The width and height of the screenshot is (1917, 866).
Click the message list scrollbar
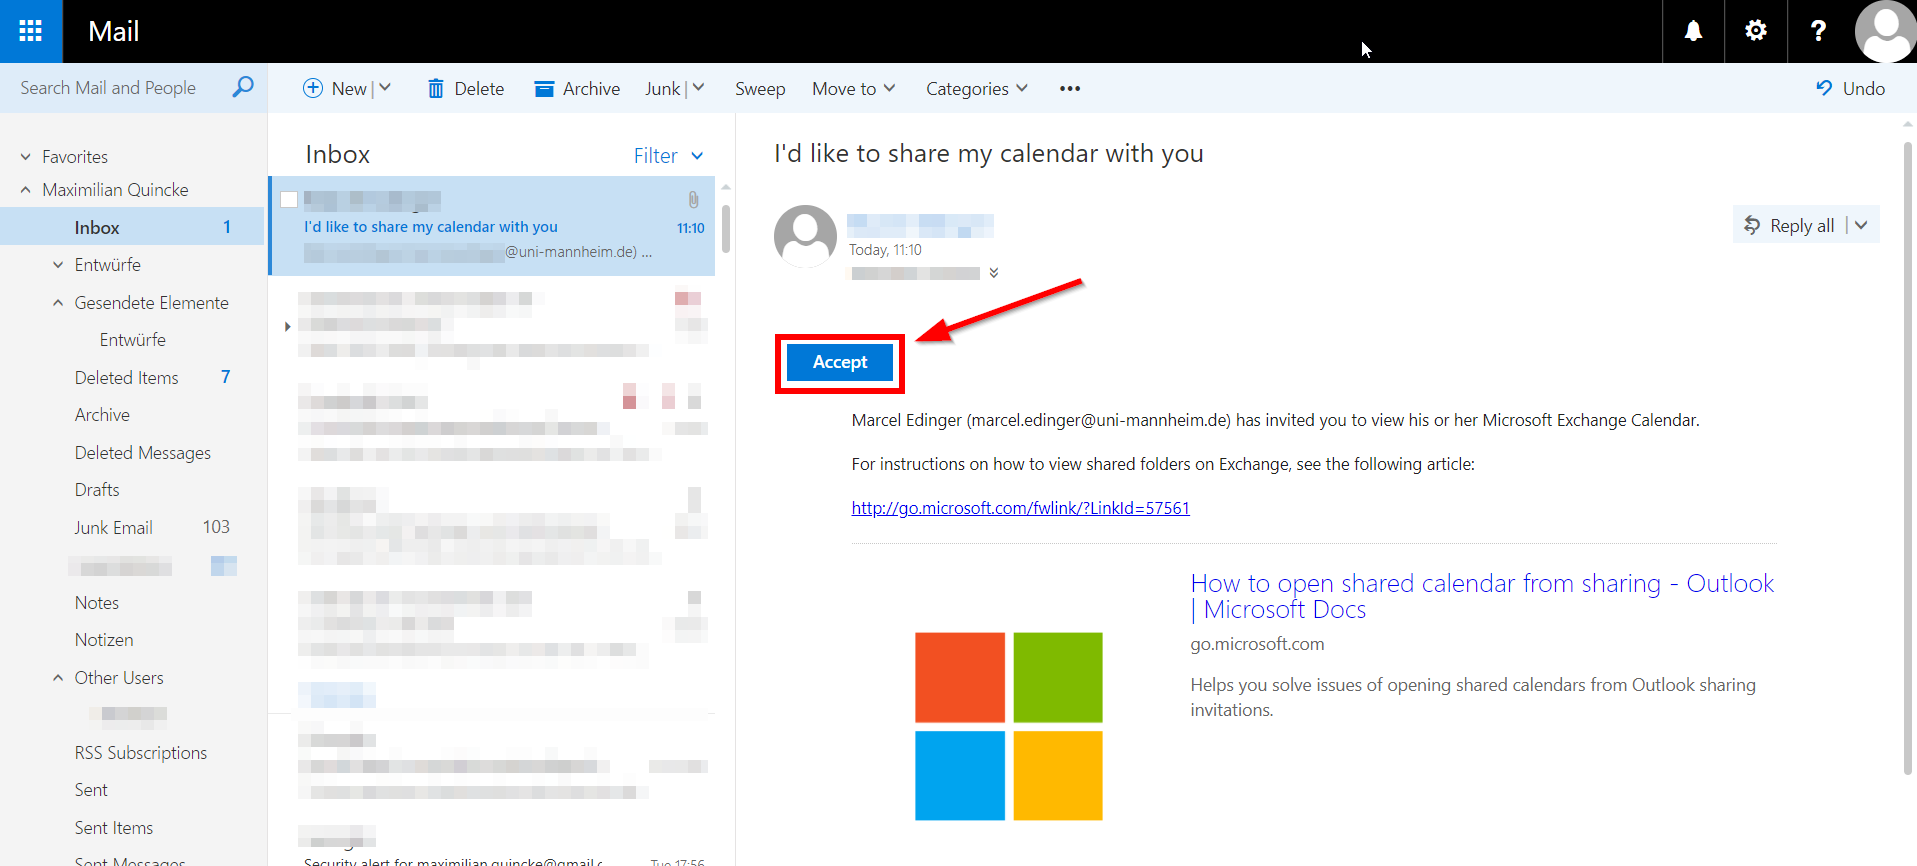[726, 227]
